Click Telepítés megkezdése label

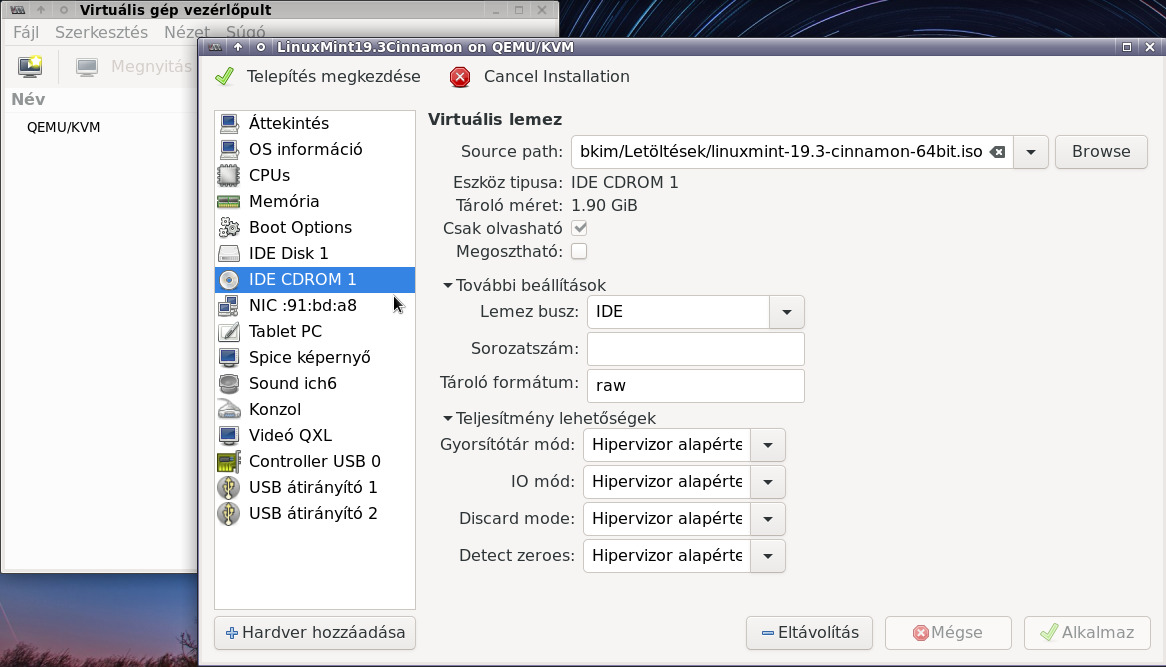click(x=333, y=77)
